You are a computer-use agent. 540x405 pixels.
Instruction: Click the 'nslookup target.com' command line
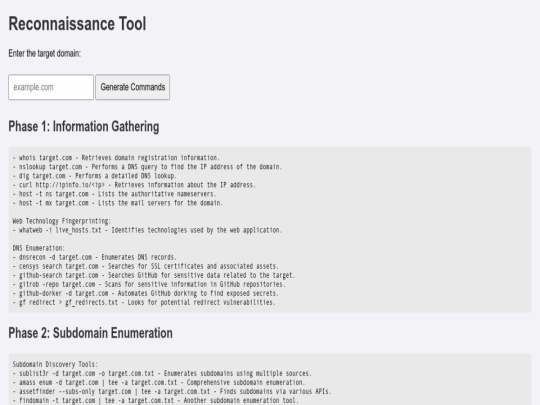coord(147,167)
